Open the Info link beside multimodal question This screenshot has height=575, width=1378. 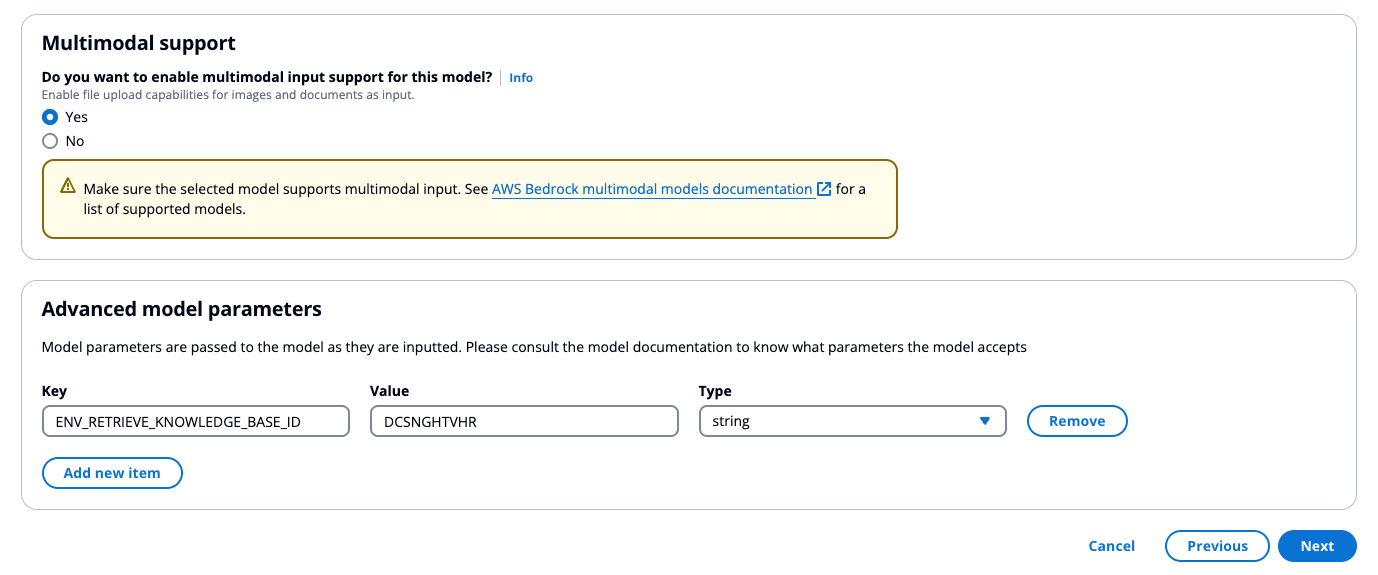pos(521,77)
